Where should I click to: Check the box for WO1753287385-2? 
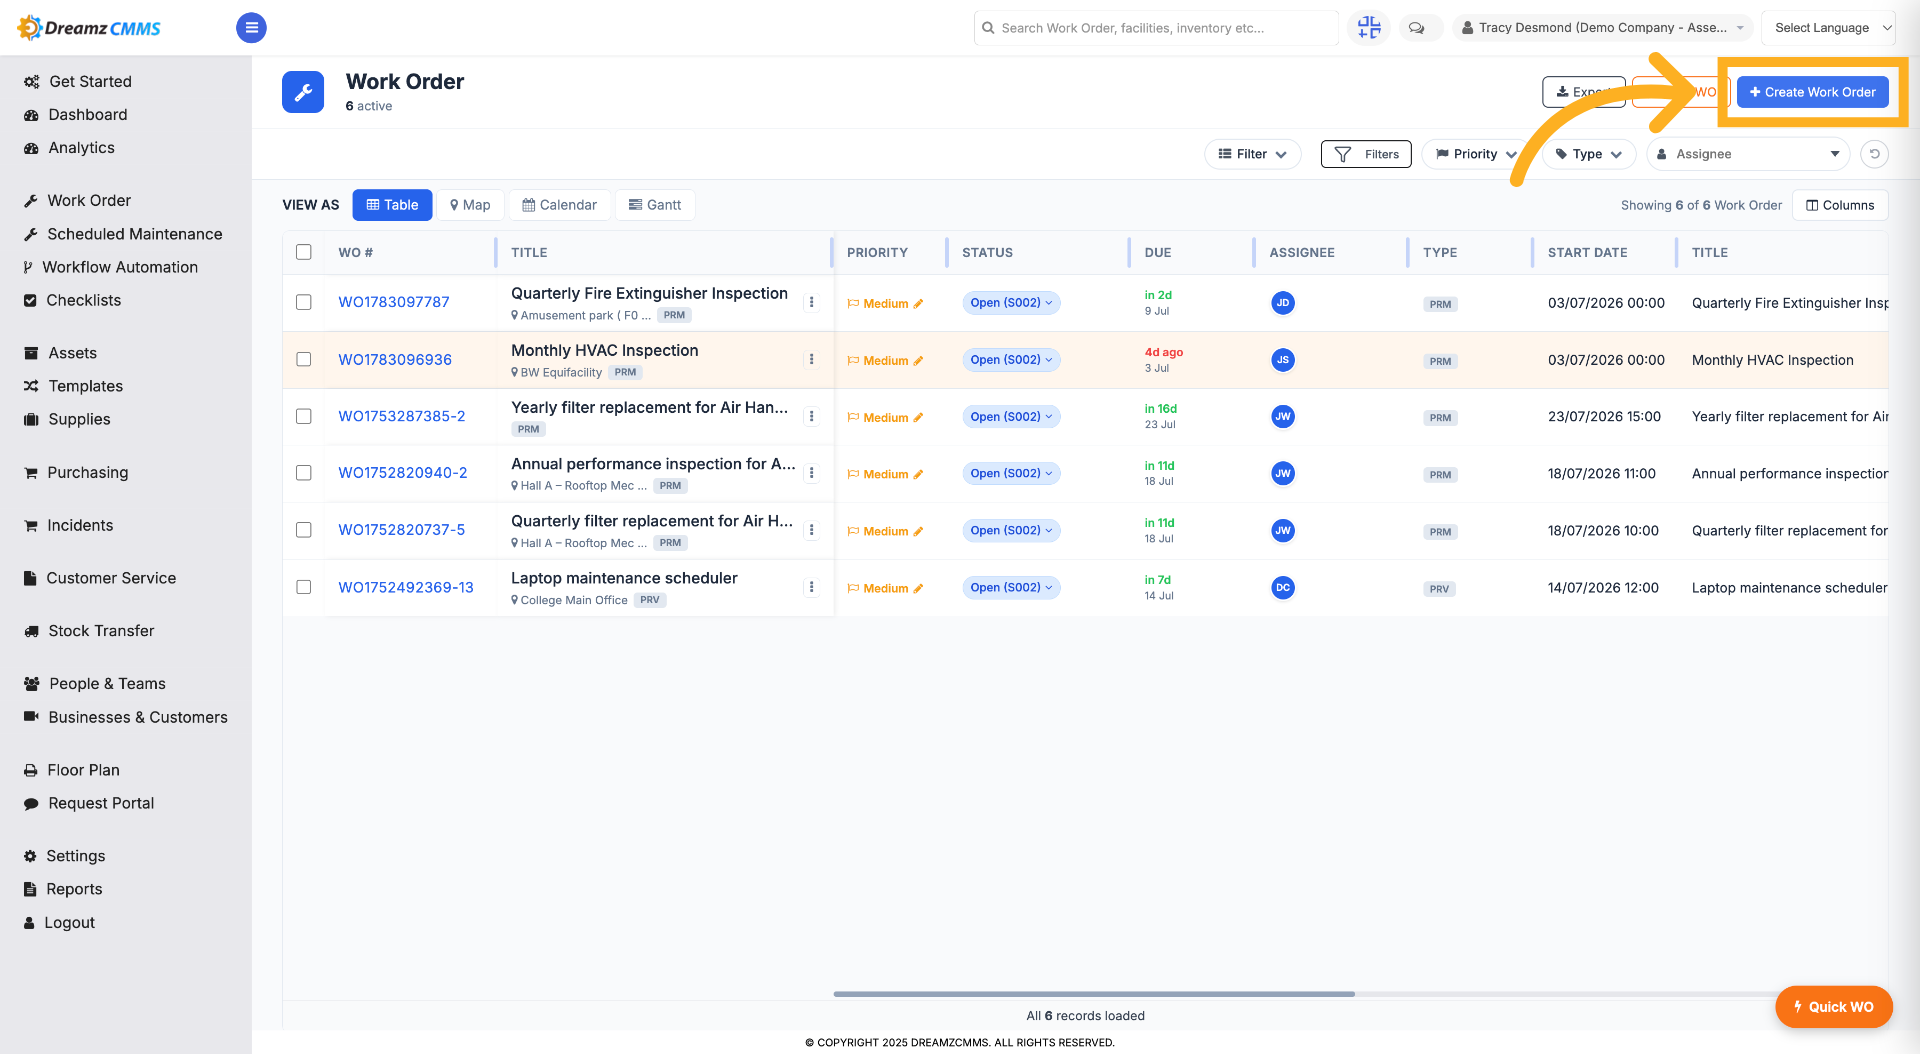click(304, 416)
